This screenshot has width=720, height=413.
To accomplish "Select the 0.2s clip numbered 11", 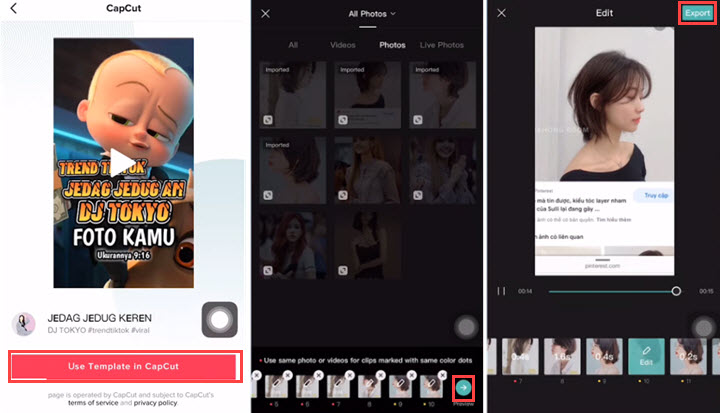I will tap(688, 356).
